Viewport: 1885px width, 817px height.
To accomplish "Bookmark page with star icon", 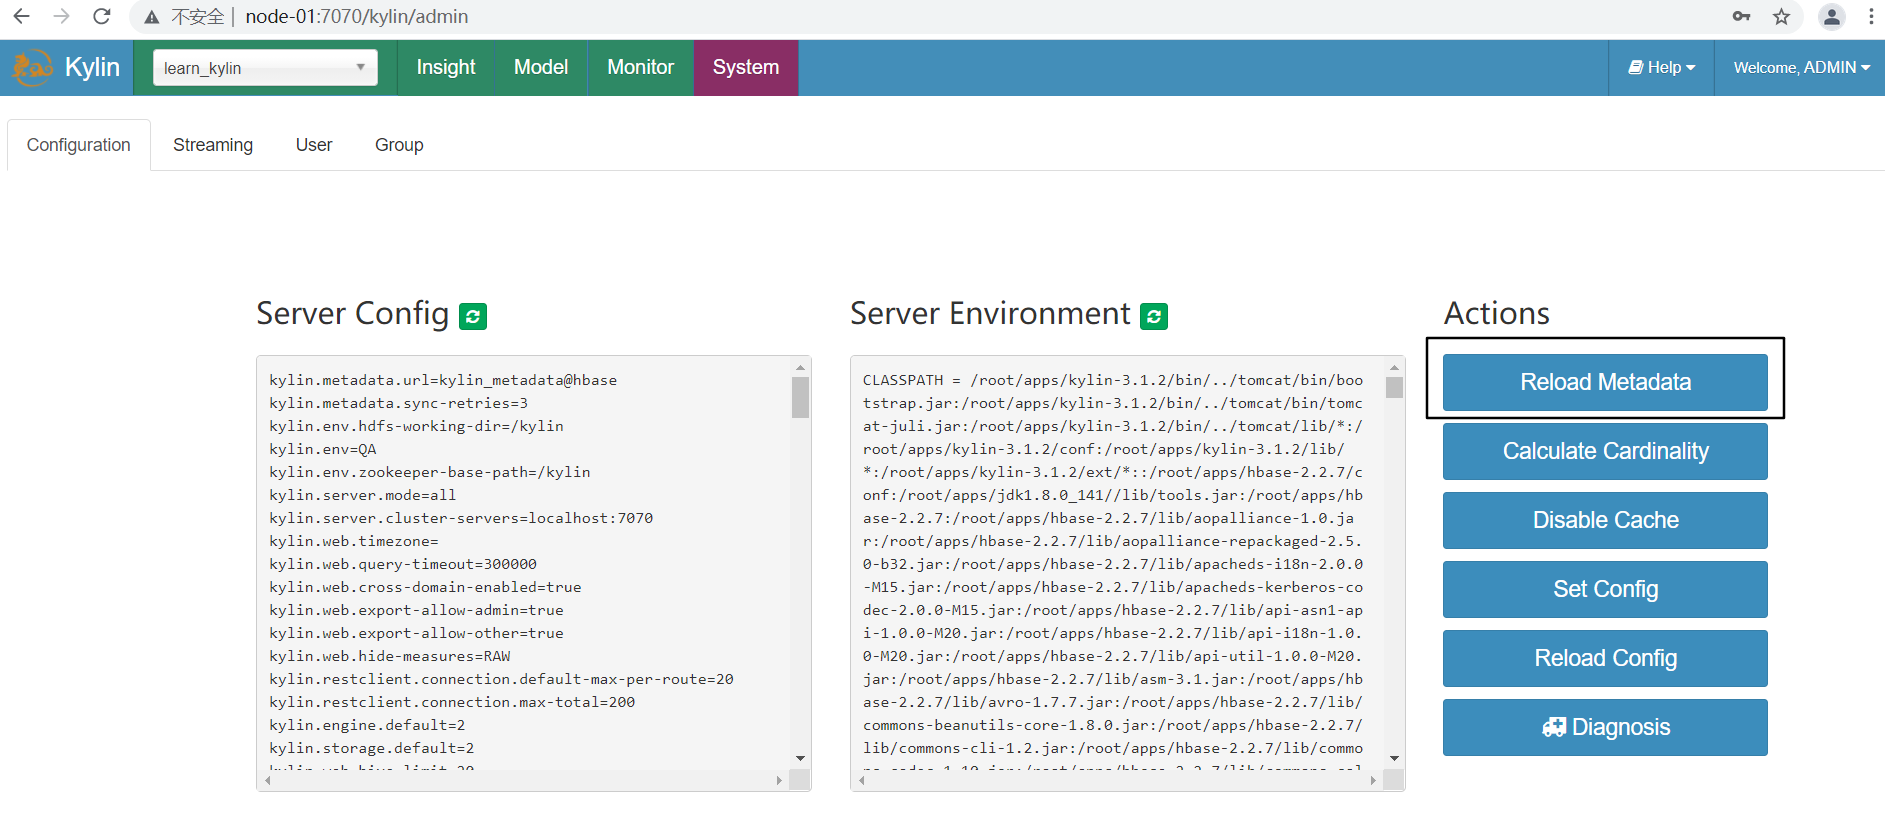I will click(1781, 17).
